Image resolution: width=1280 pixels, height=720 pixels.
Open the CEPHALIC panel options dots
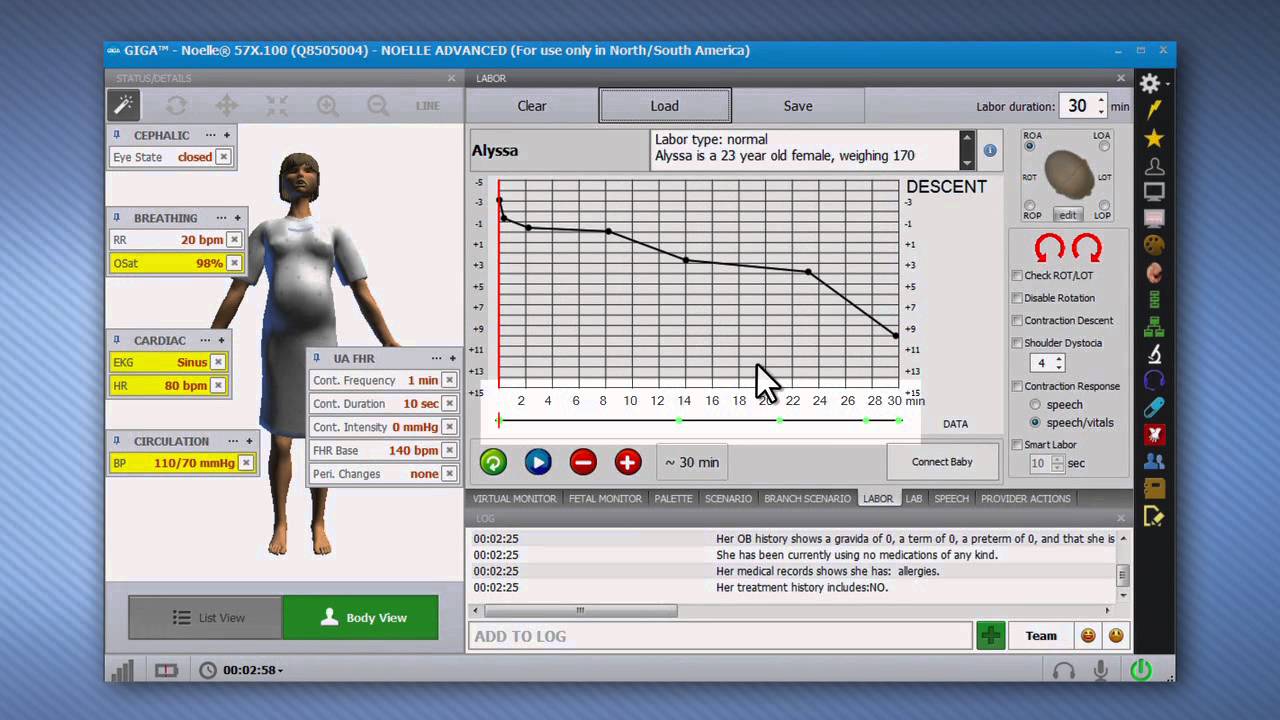tap(210, 135)
